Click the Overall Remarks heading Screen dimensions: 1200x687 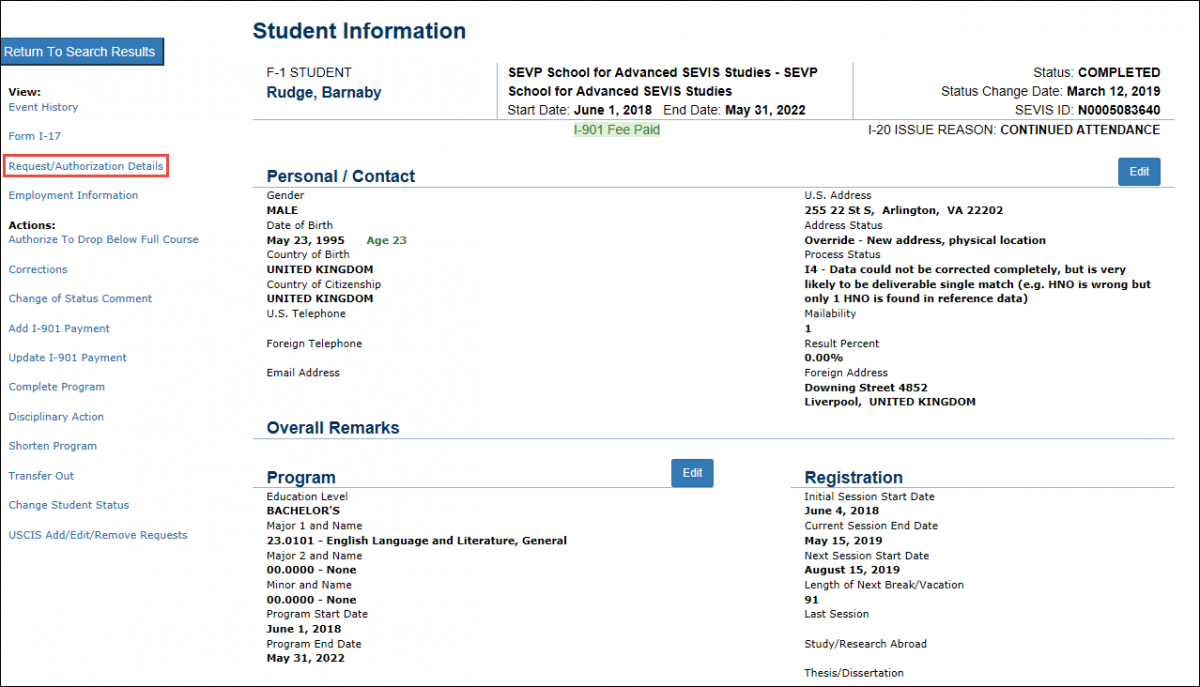click(333, 428)
